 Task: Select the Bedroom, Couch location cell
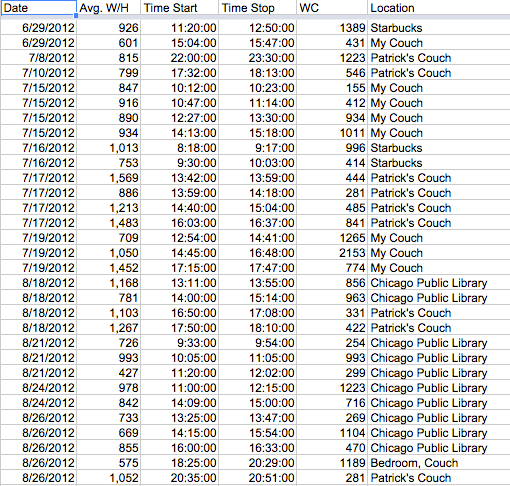439,463
